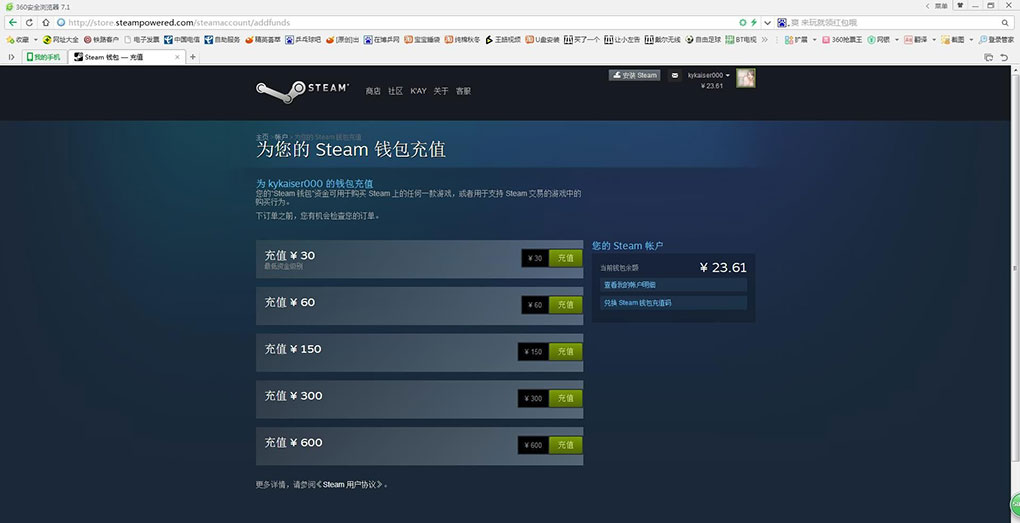Click the green circle icon in address bar
Screen dimensions: 1020x523
pyautogui.click(x=743, y=22)
